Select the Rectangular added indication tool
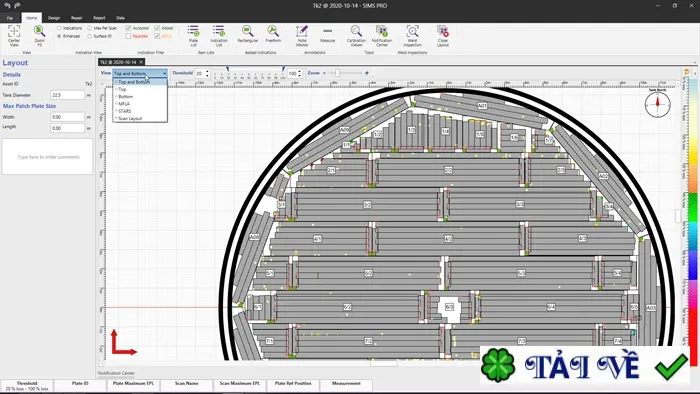 [248, 34]
